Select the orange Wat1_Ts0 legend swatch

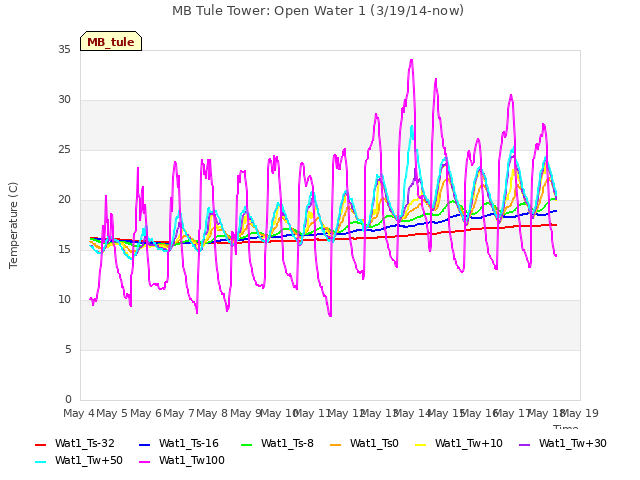coord(336,444)
